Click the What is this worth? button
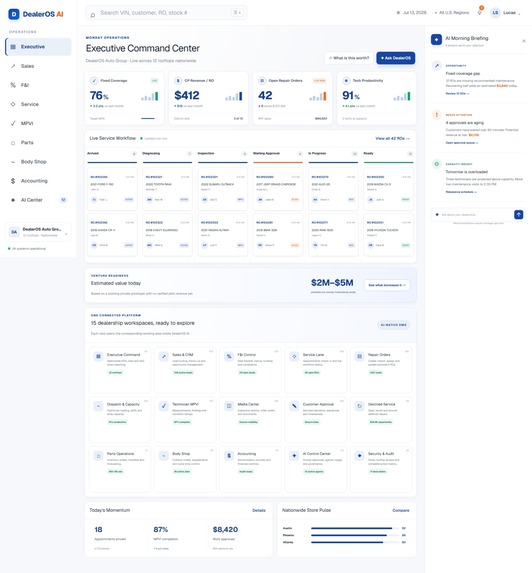This screenshot has height=573, width=532. click(x=349, y=58)
